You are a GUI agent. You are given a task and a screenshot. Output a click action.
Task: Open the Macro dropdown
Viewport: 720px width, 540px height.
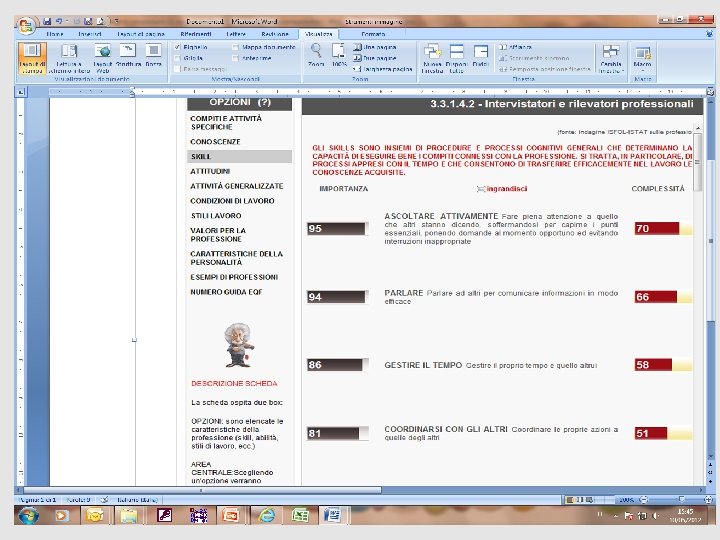coord(642,58)
